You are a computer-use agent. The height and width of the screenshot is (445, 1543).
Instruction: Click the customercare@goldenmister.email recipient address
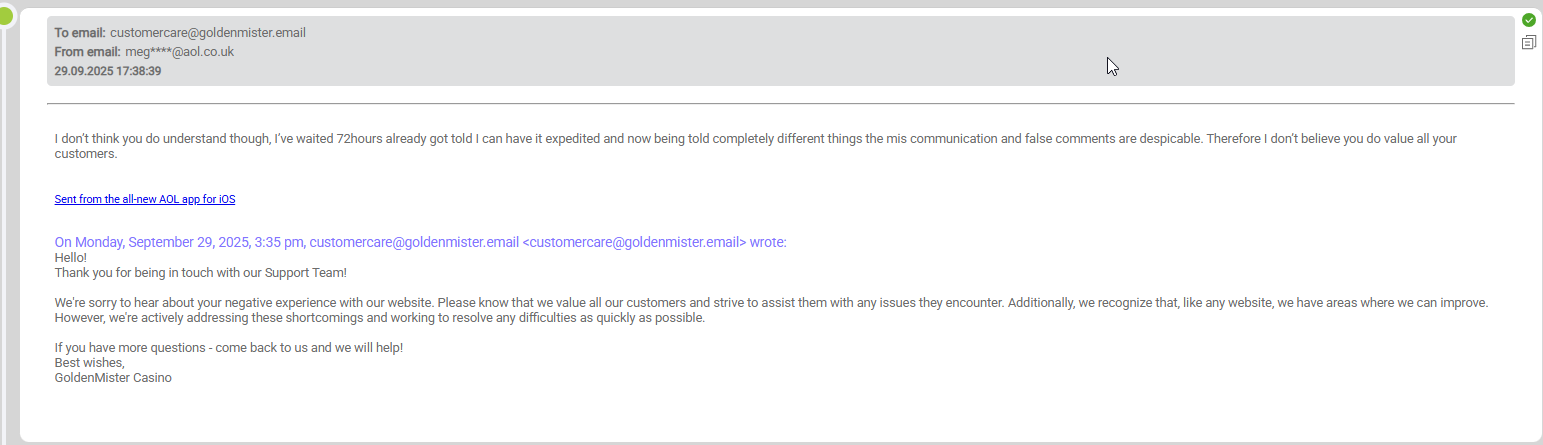pyautogui.click(x=208, y=32)
